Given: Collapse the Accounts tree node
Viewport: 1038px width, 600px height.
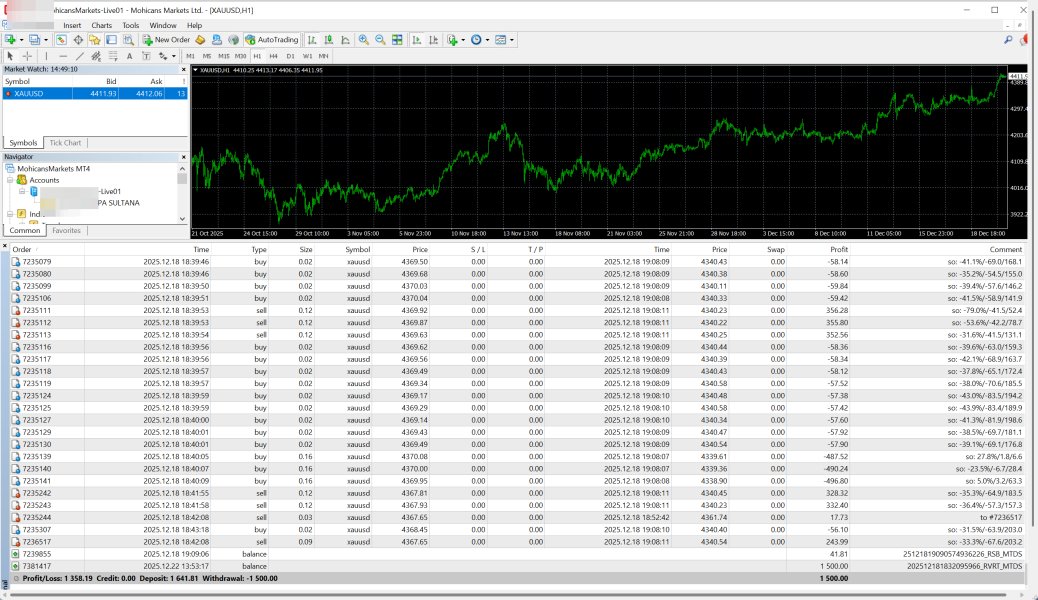Looking at the screenshot, I should (x=10, y=180).
